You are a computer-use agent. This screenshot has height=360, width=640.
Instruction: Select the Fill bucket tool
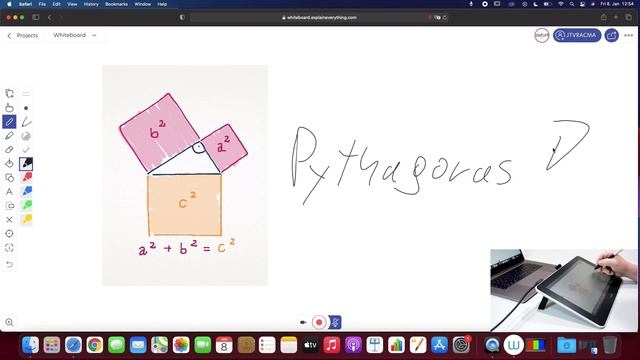click(9, 163)
